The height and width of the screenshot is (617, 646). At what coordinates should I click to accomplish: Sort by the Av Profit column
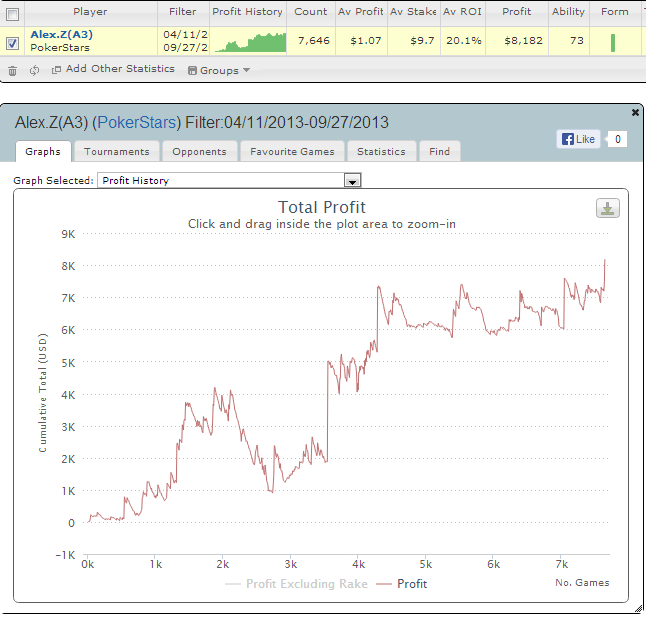(x=361, y=12)
